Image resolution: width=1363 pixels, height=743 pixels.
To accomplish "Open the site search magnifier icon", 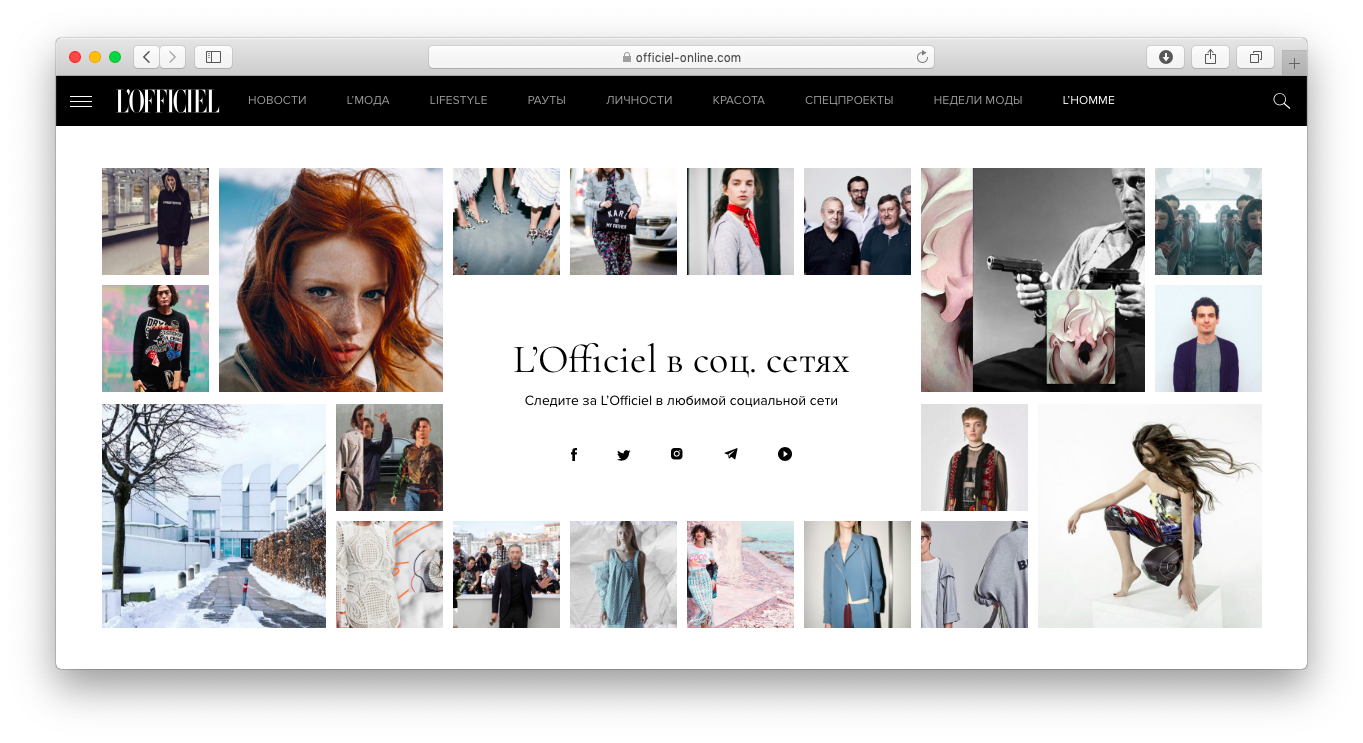I will (x=1281, y=101).
